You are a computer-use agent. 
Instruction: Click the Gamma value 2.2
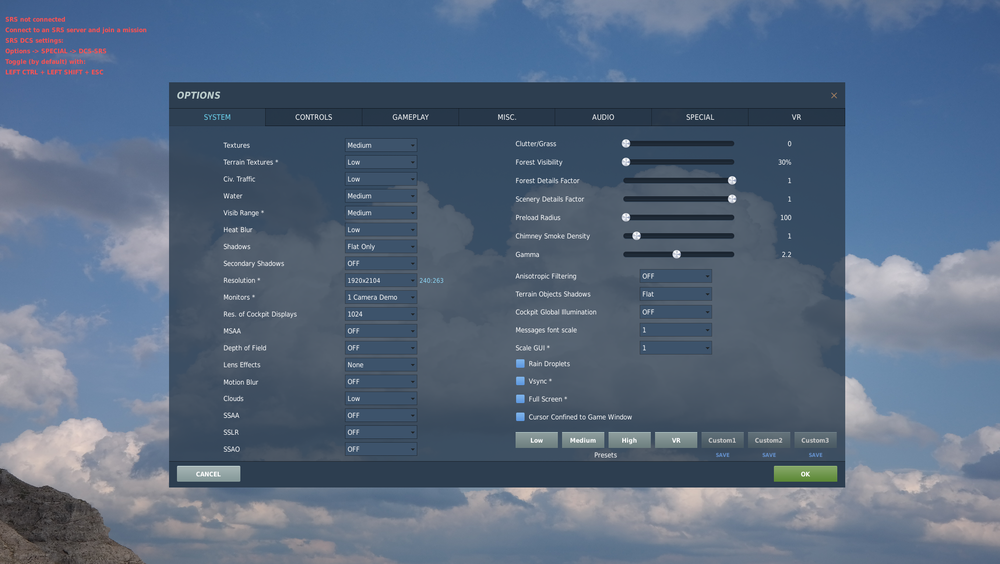[786, 255]
